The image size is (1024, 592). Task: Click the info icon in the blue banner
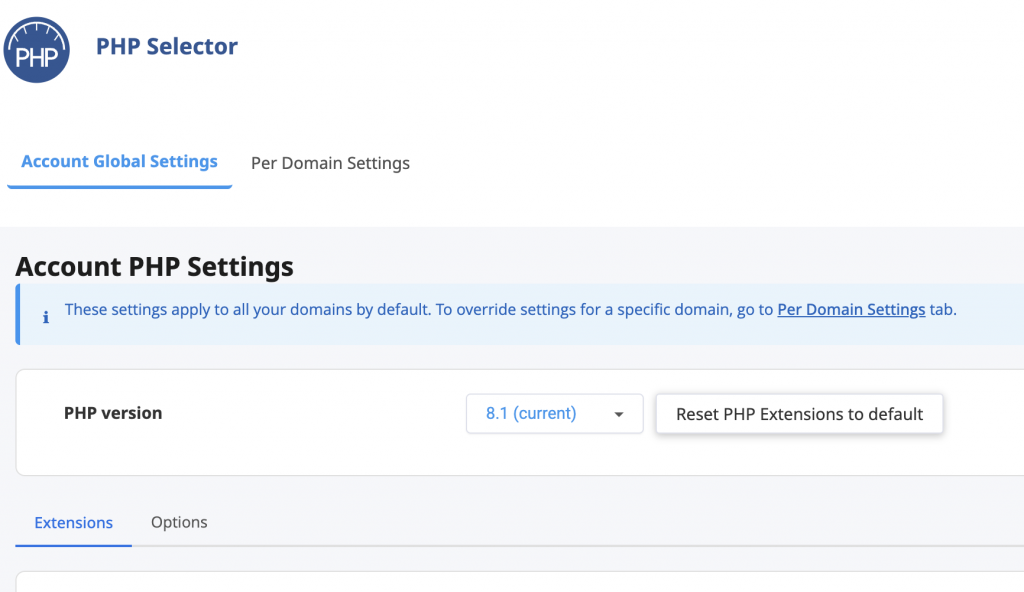tap(46, 318)
